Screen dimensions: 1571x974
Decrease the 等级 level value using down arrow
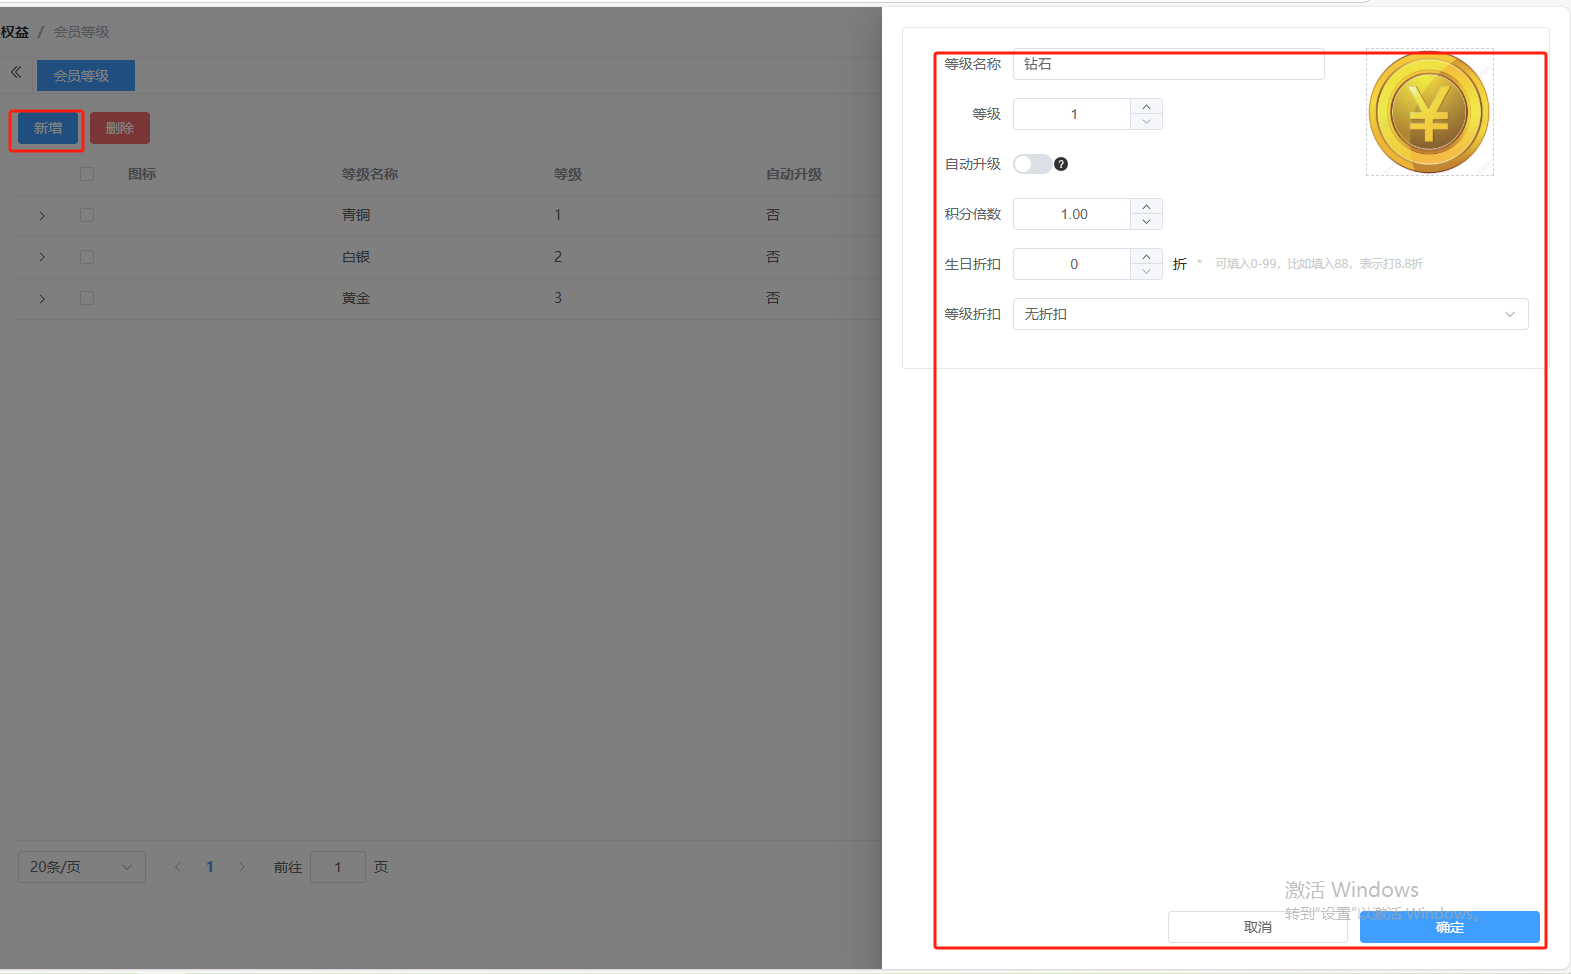(x=1146, y=122)
